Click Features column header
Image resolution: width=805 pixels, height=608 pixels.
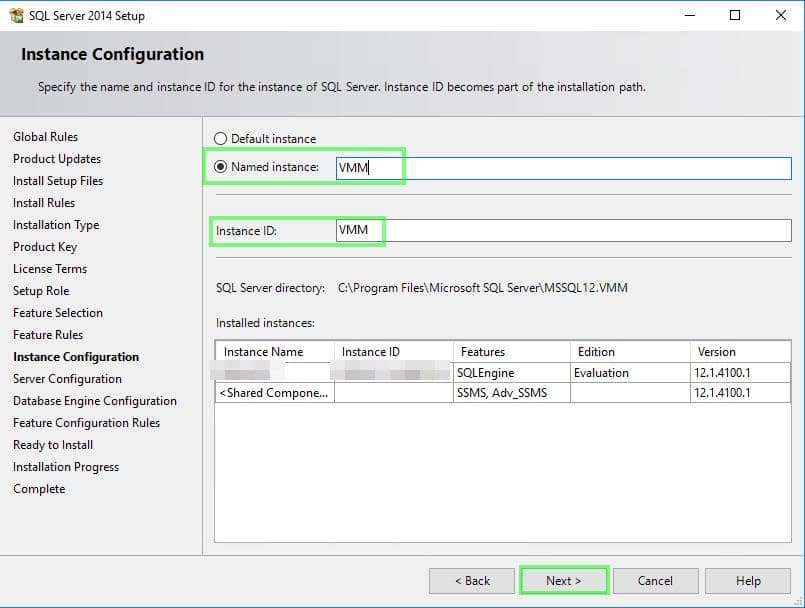pyautogui.click(x=512, y=352)
